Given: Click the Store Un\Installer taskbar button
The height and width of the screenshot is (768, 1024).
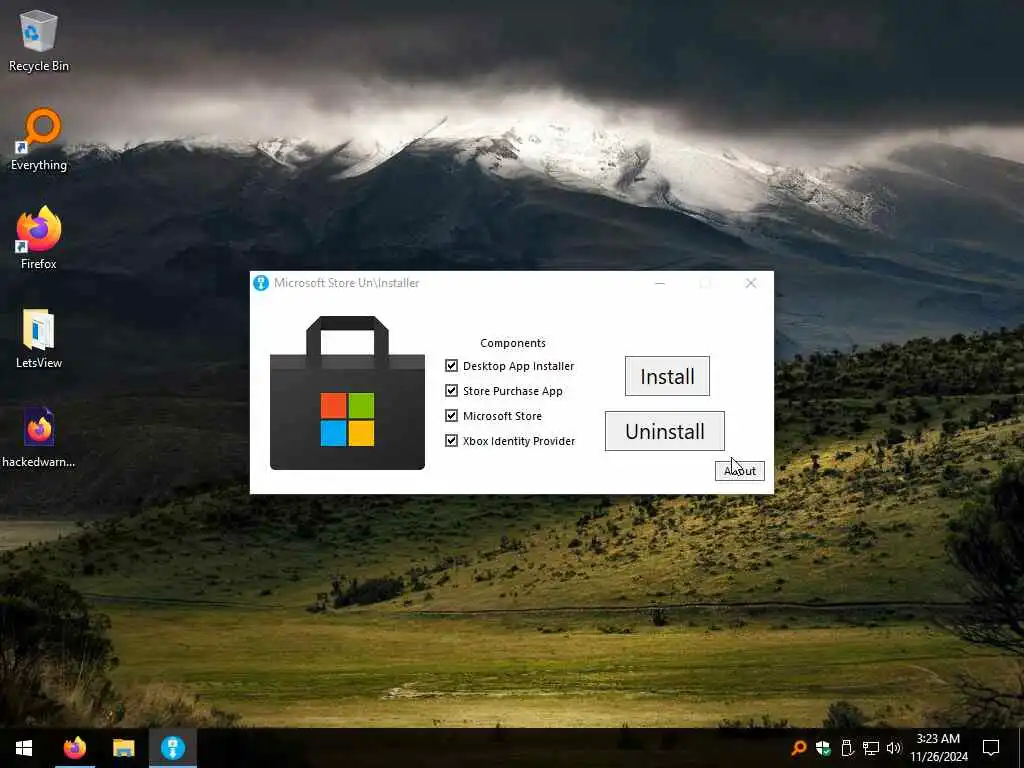Looking at the screenshot, I should pos(173,748).
